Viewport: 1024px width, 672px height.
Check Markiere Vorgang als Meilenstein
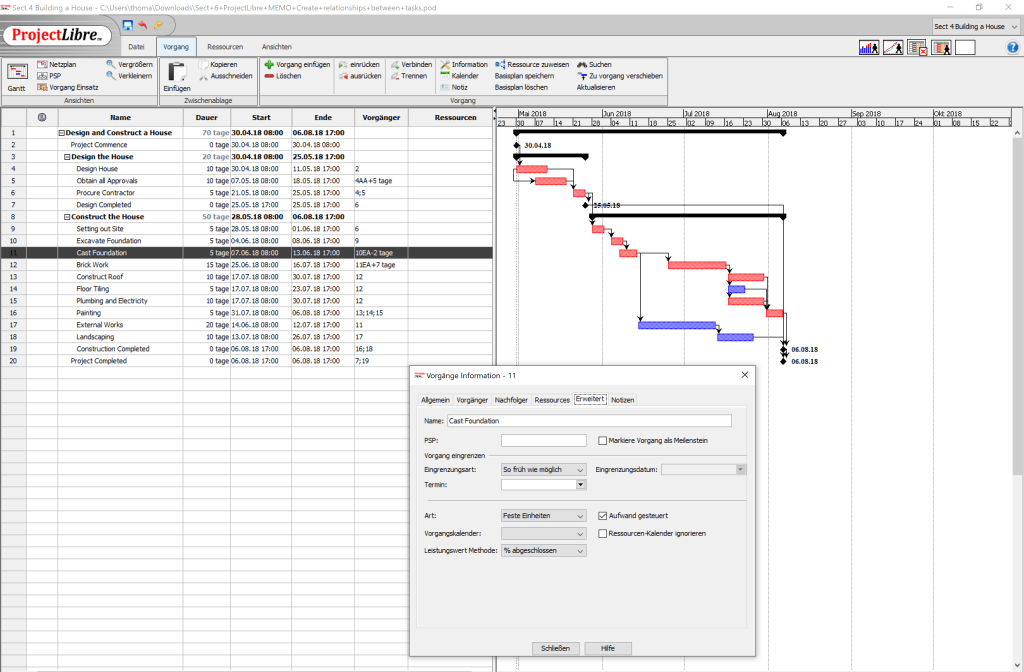(x=602, y=440)
